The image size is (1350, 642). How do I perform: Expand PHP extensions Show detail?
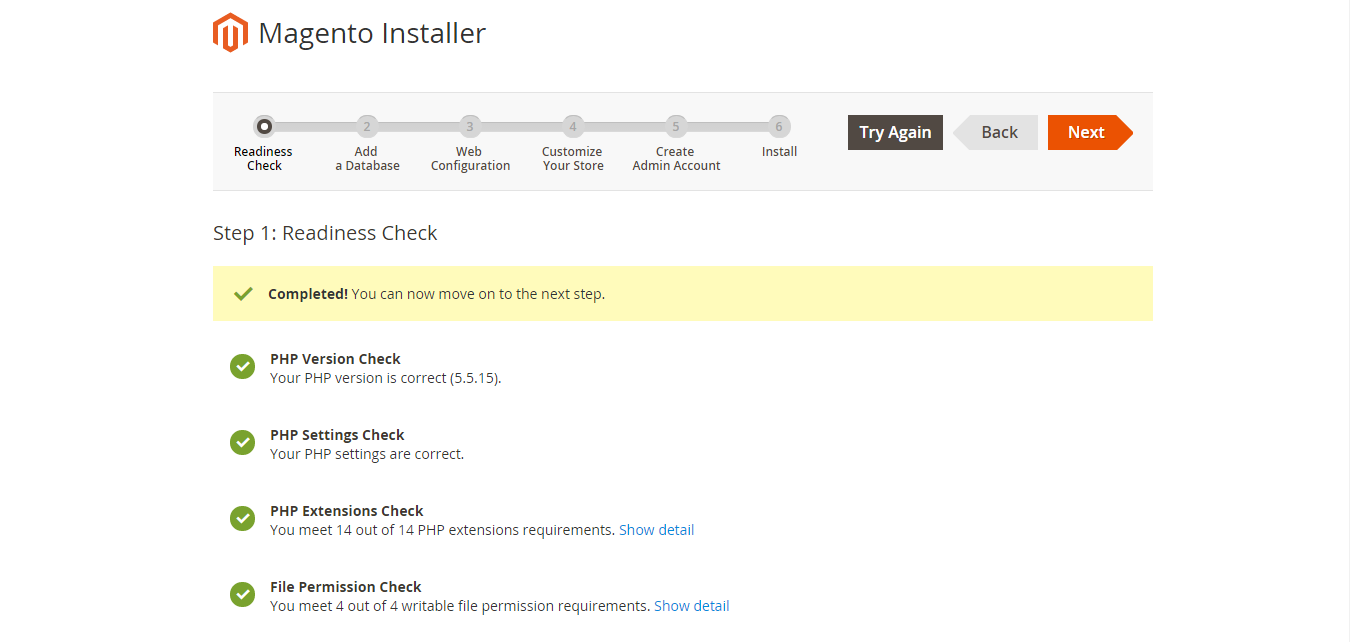pos(656,530)
